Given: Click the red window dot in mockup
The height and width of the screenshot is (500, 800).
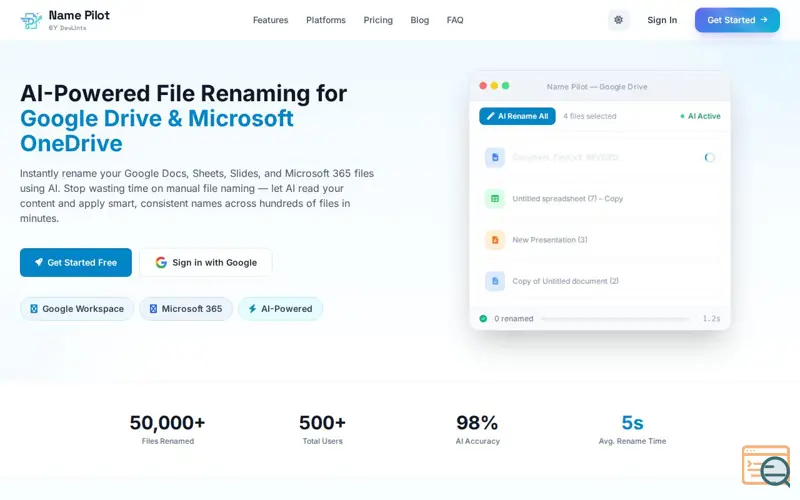Looking at the screenshot, I should point(483,86).
